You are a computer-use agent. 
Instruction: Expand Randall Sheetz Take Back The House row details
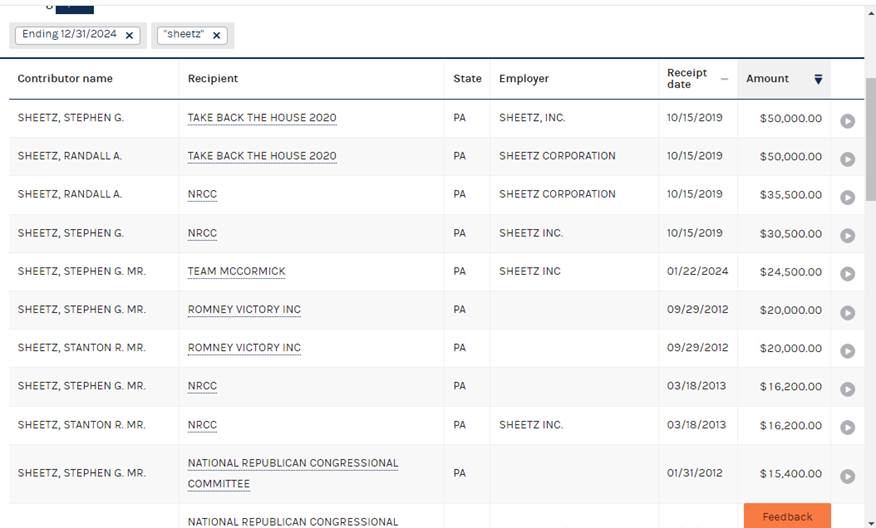point(847,159)
